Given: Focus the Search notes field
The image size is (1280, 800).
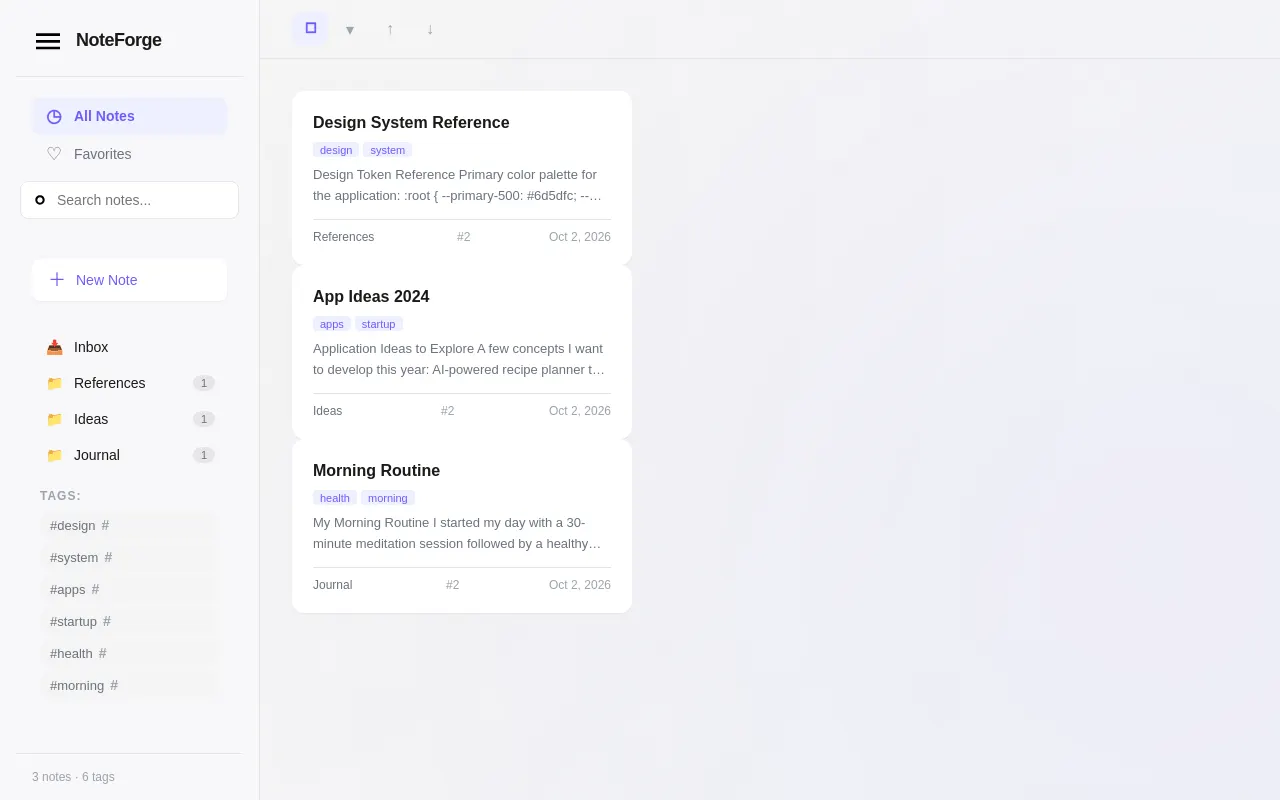Looking at the screenshot, I should [x=130, y=200].
